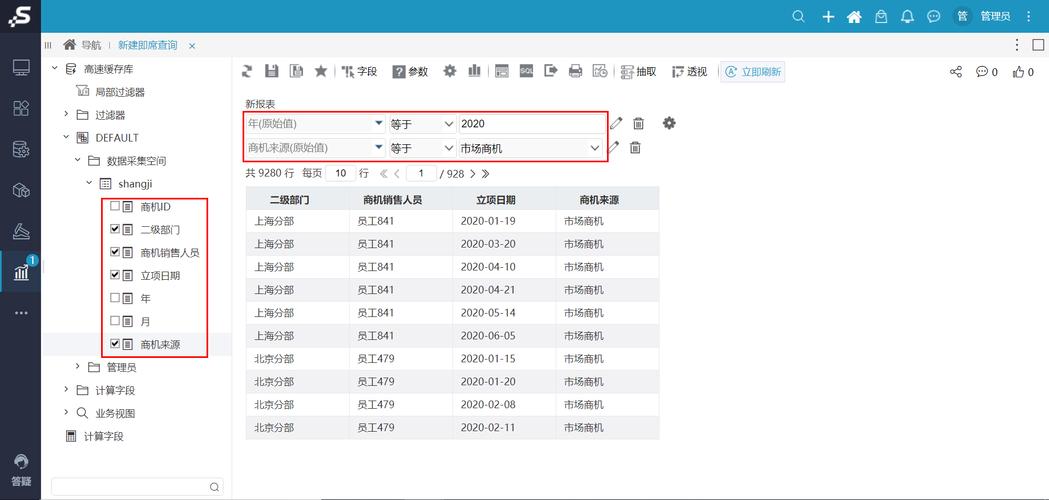
Task: Open the 答疑 help icon
Action: [x=21, y=471]
